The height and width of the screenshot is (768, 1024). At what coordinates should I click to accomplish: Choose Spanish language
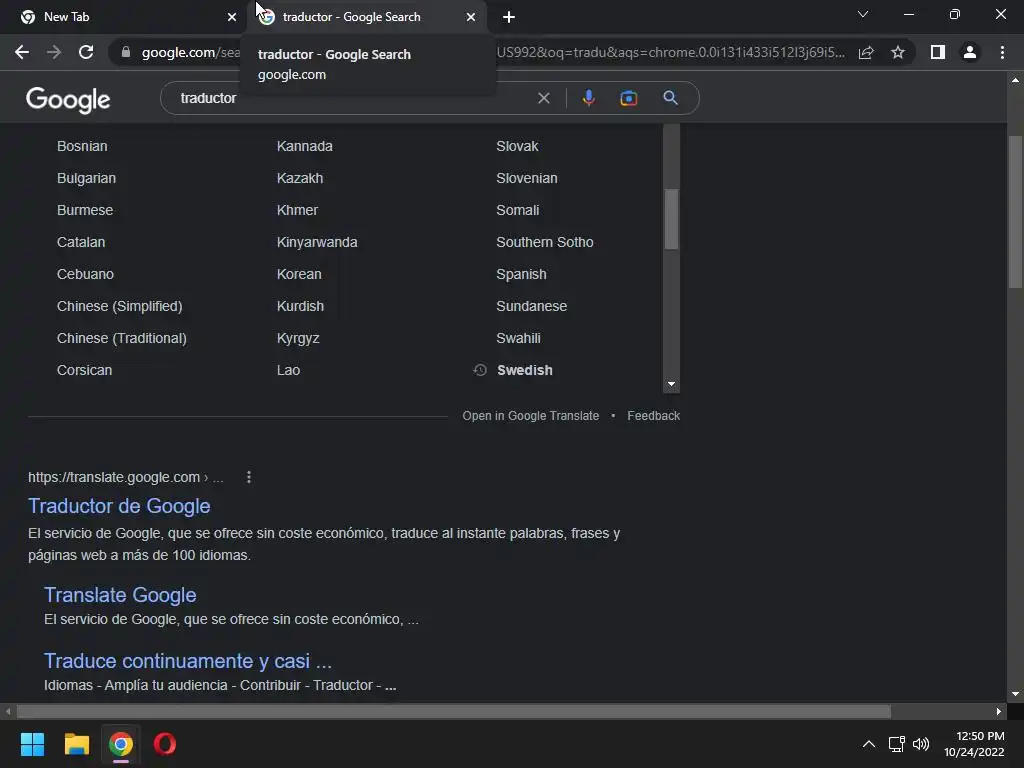(x=521, y=274)
